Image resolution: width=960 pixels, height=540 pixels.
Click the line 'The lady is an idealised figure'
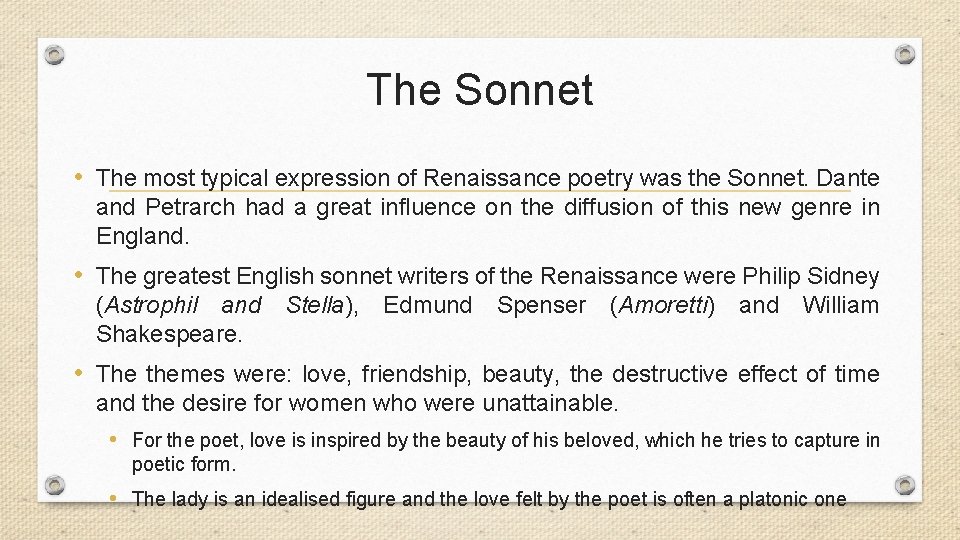coord(489,498)
